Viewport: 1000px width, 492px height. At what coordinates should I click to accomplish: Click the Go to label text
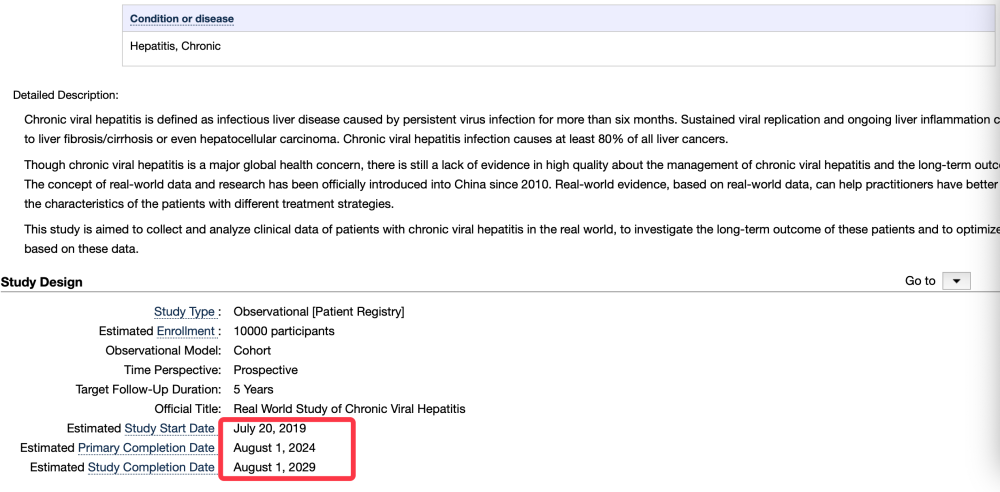[920, 281]
